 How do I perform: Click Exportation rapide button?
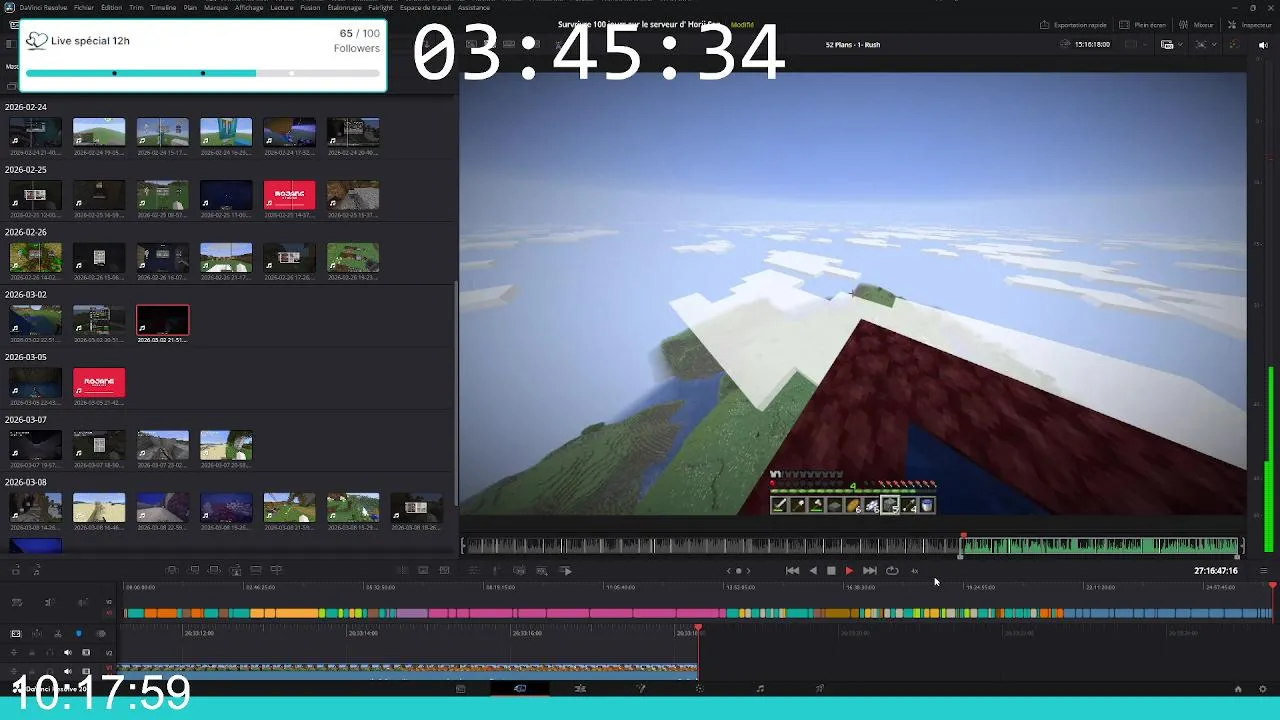pyautogui.click(x=1074, y=25)
